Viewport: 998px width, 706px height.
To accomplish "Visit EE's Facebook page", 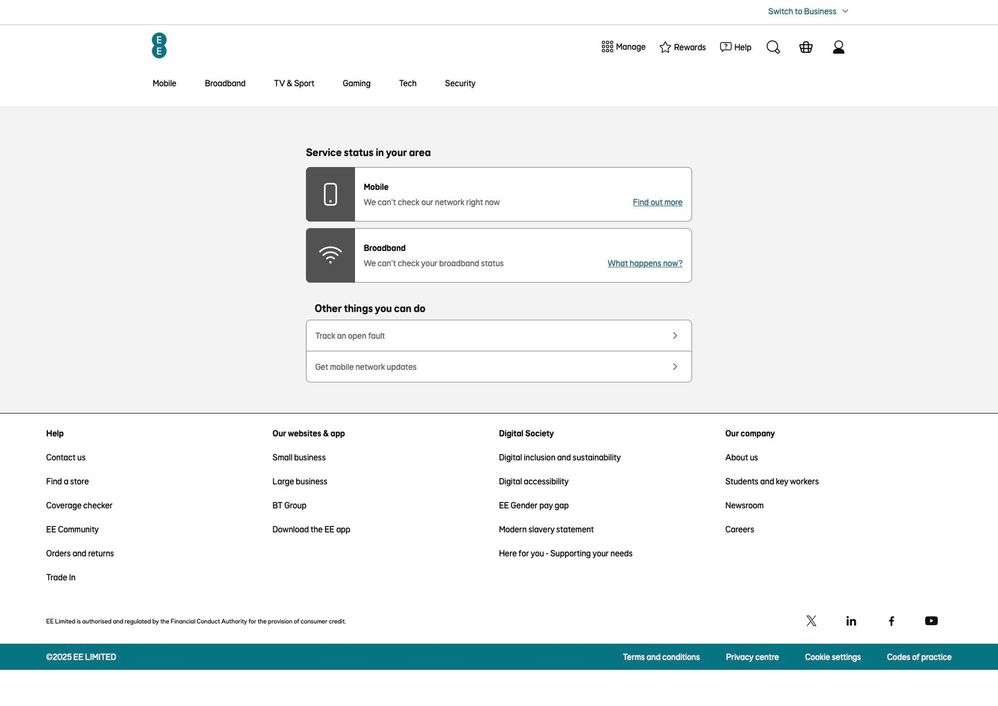I will tap(891, 621).
